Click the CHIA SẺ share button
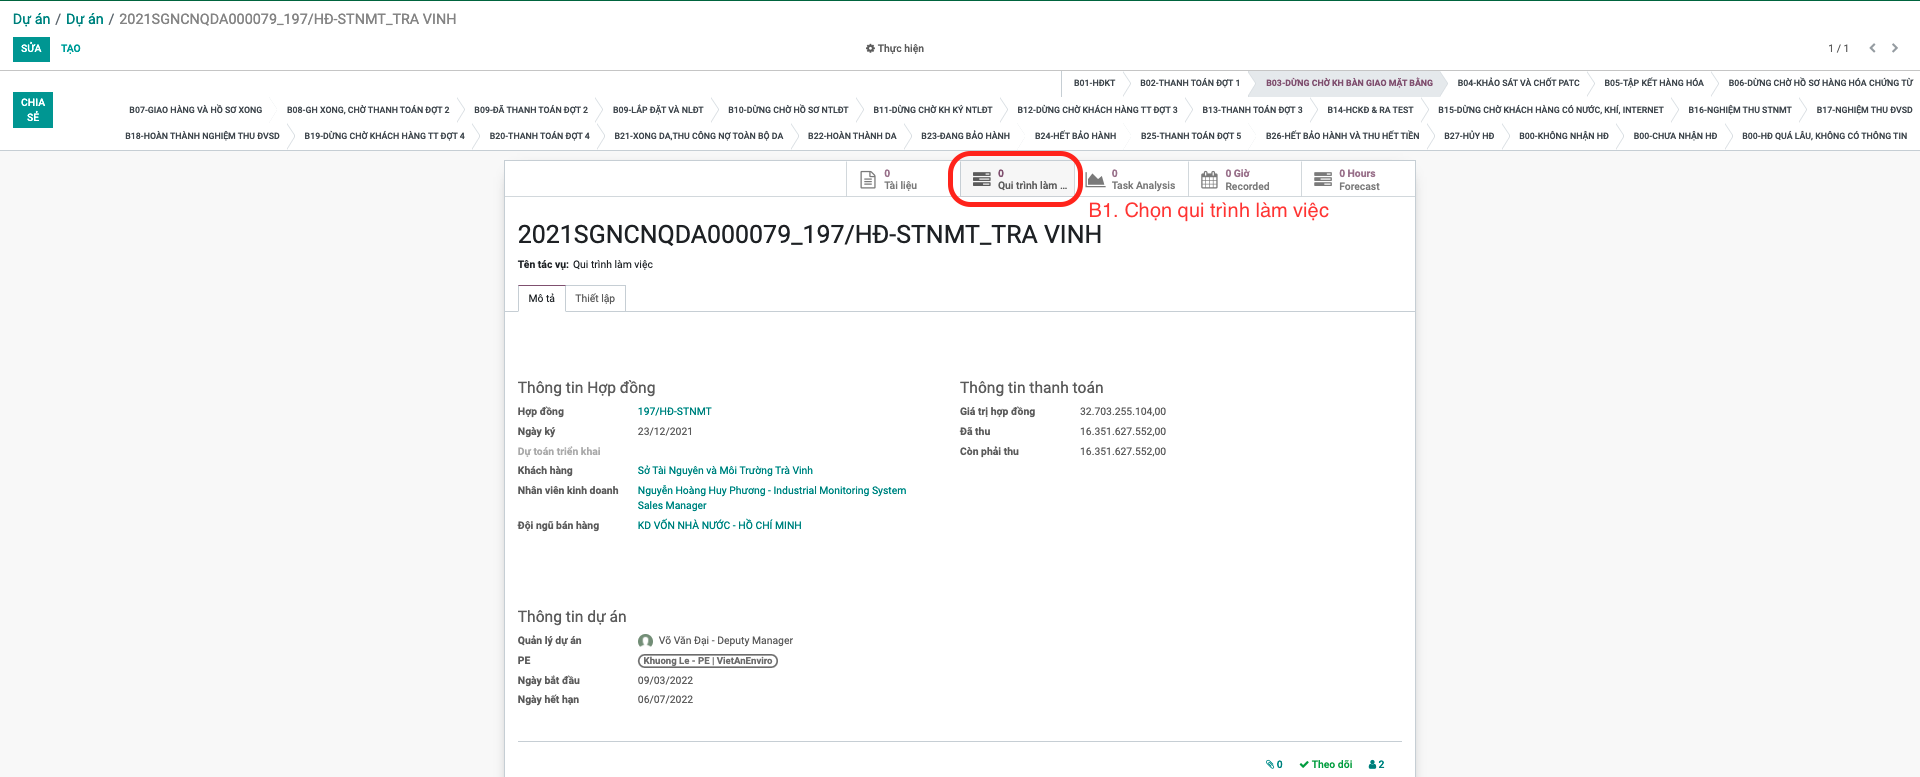 [33, 110]
